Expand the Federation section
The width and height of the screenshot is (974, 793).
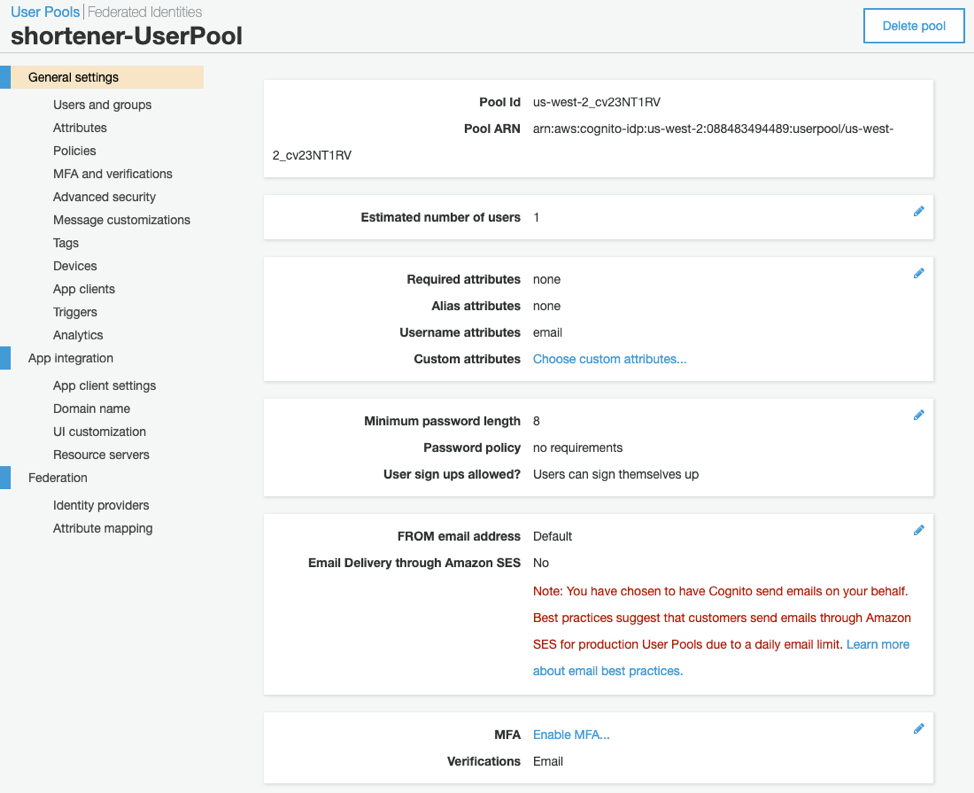[x=57, y=477]
